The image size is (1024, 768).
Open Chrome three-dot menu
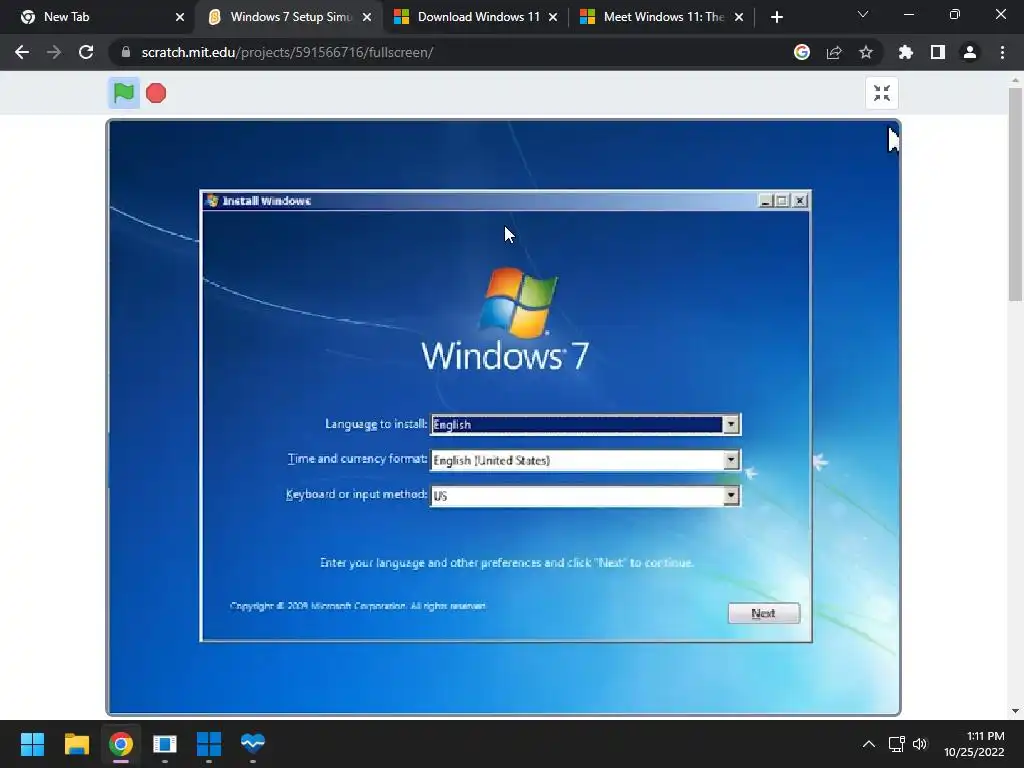click(1002, 52)
